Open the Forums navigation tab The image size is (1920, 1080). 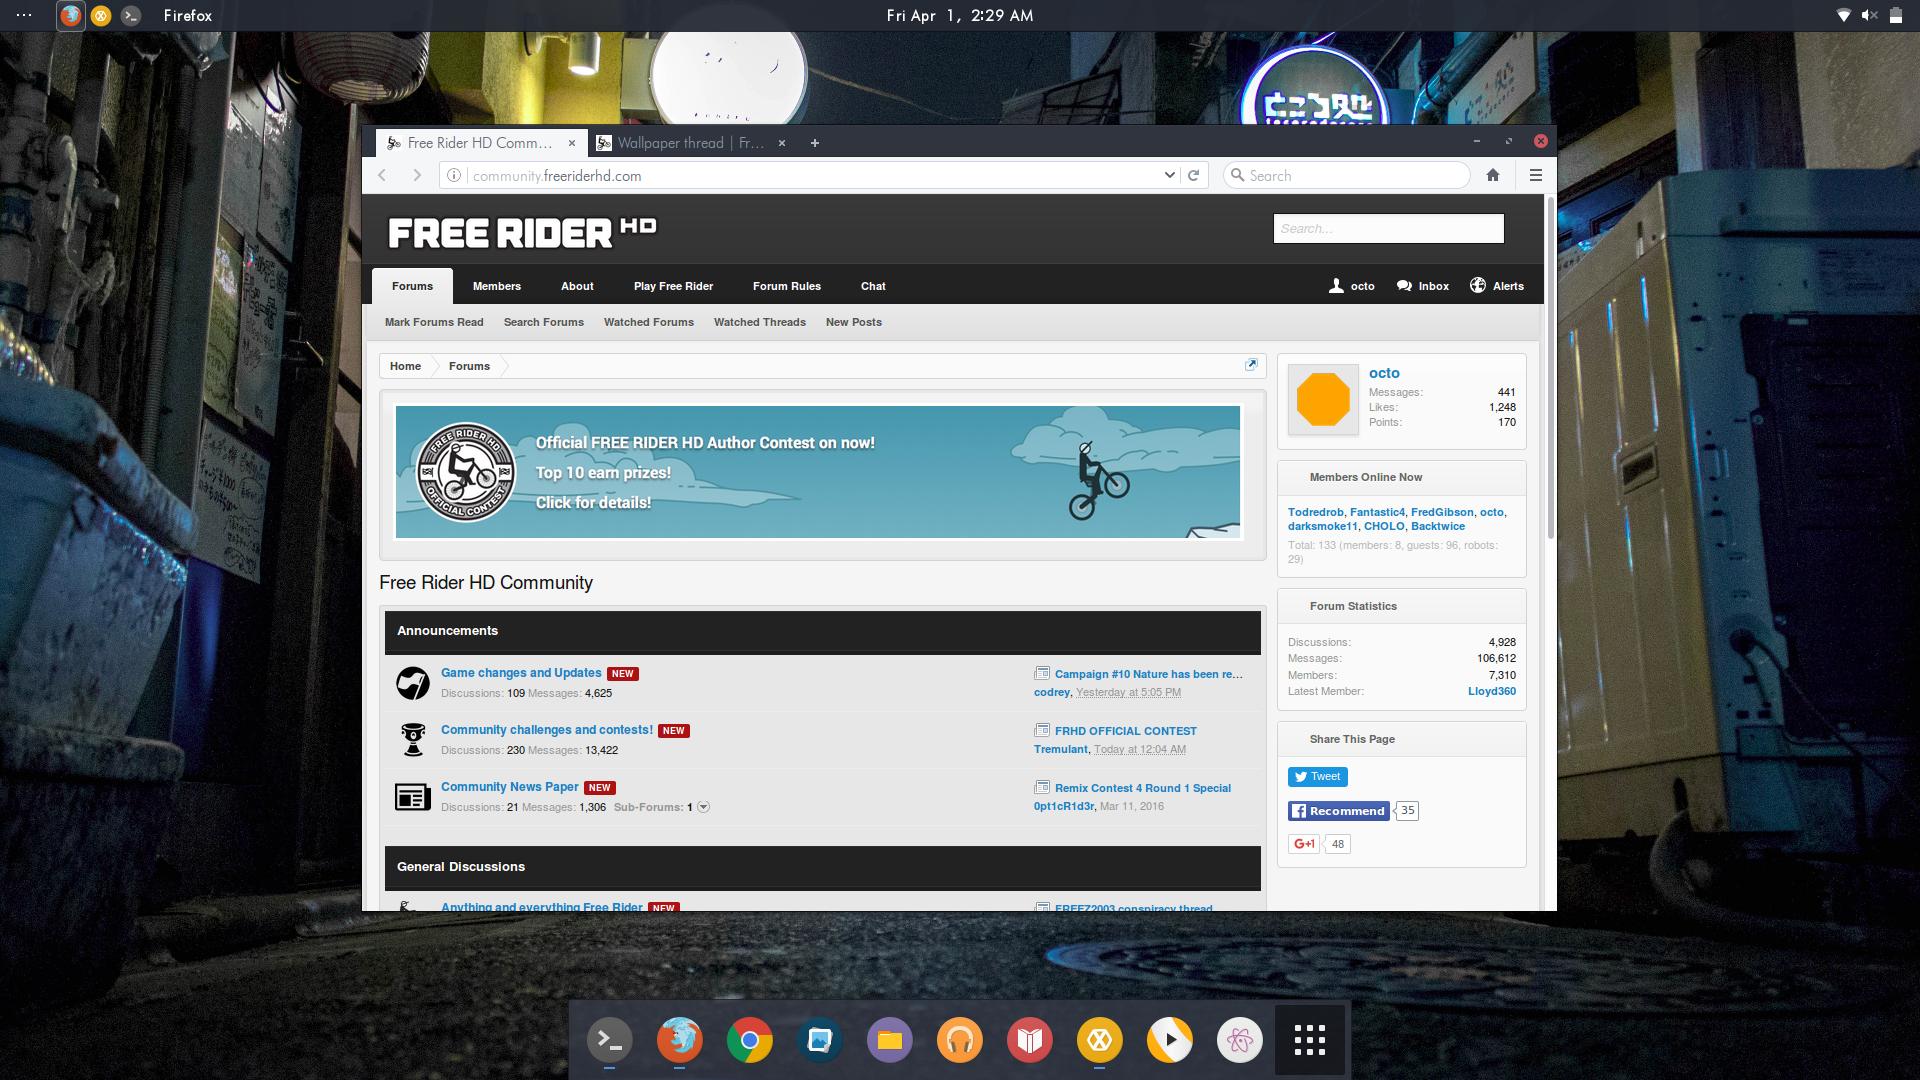pos(412,286)
